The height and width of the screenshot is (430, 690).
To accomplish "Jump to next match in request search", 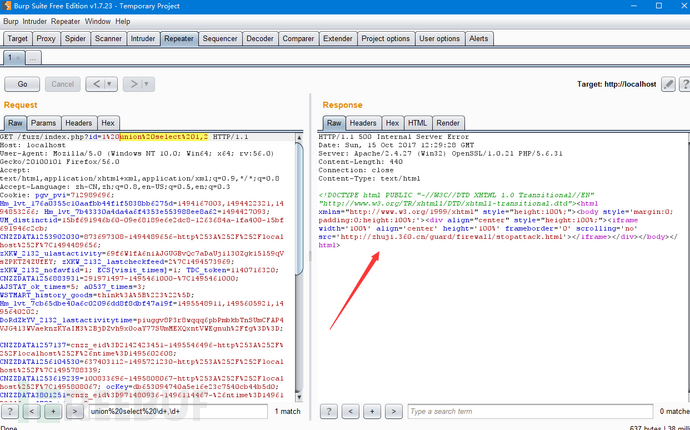I will 75,412.
